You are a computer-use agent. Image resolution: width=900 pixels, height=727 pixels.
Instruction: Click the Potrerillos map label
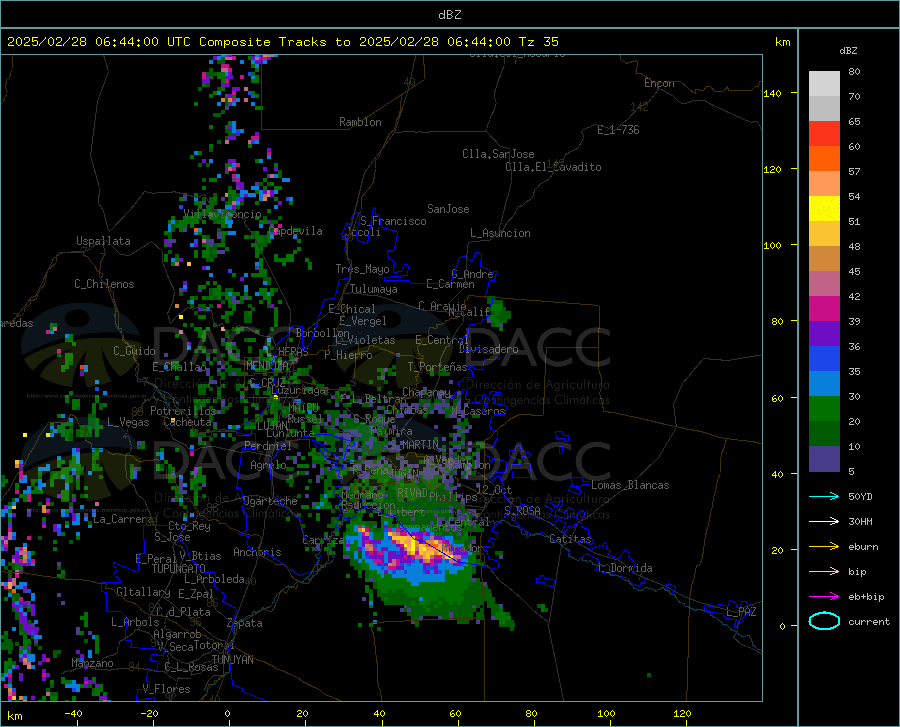coord(183,411)
